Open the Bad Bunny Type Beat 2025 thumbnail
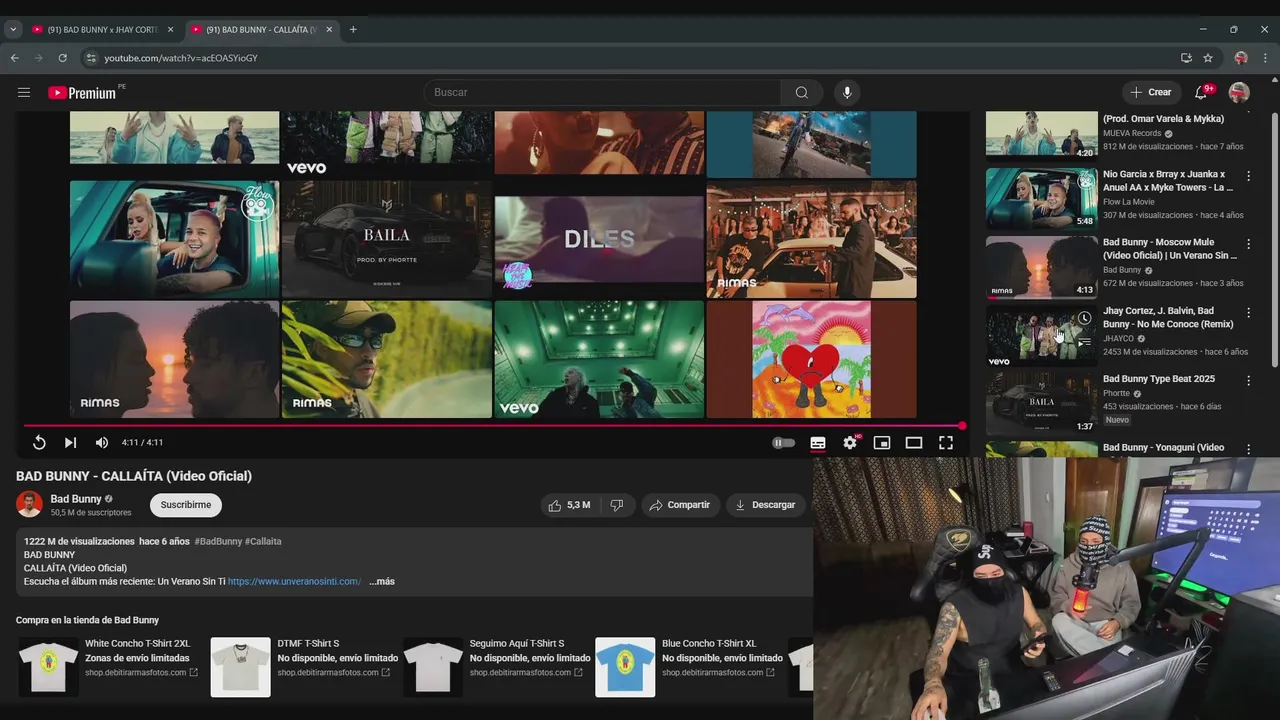This screenshot has width=1280, height=720. pos(1041,403)
